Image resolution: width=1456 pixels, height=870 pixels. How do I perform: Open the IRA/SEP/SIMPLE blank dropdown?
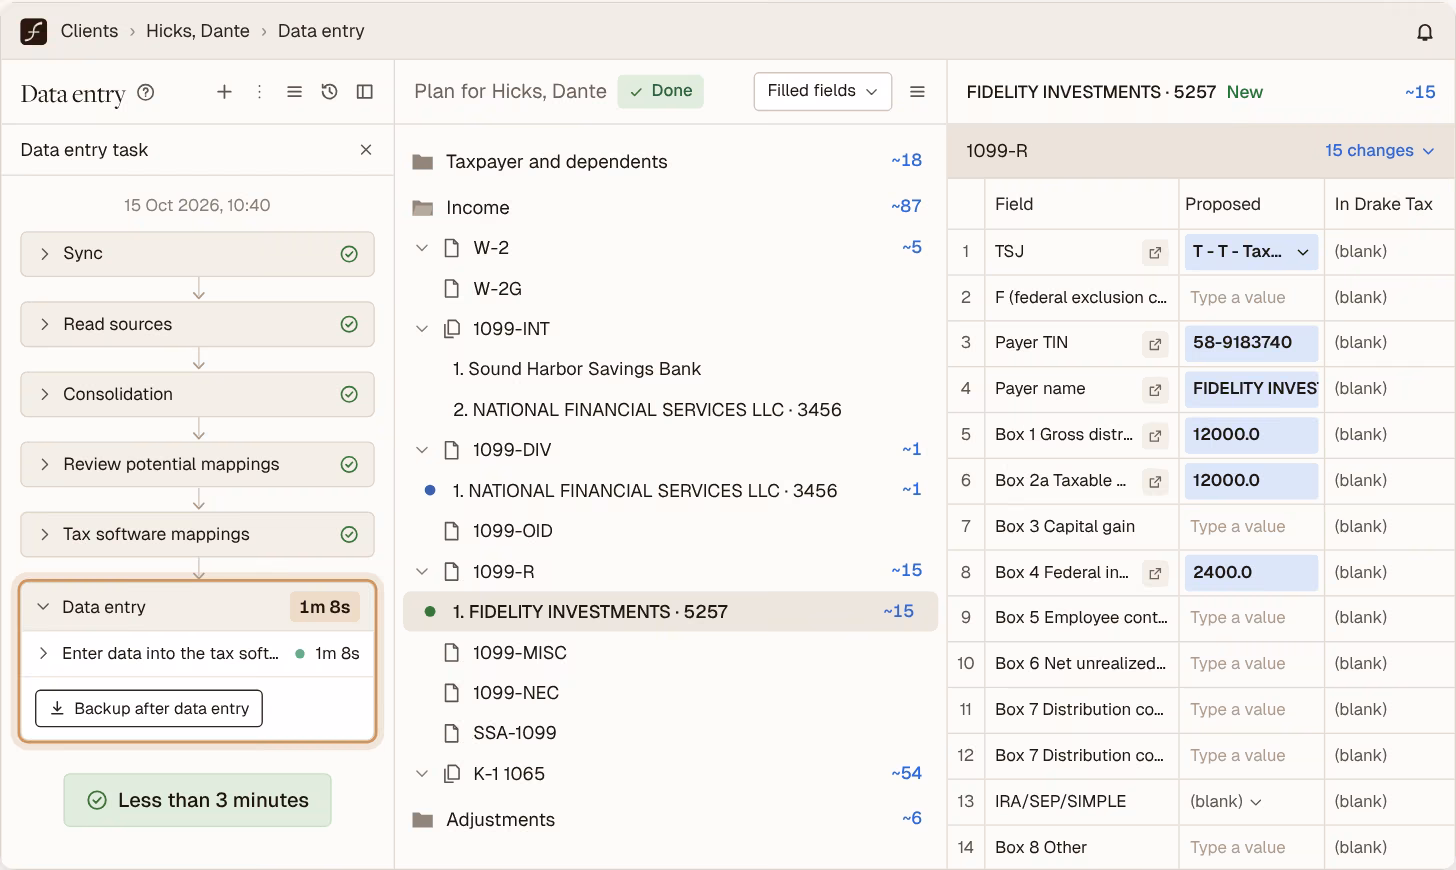pos(1226,802)
